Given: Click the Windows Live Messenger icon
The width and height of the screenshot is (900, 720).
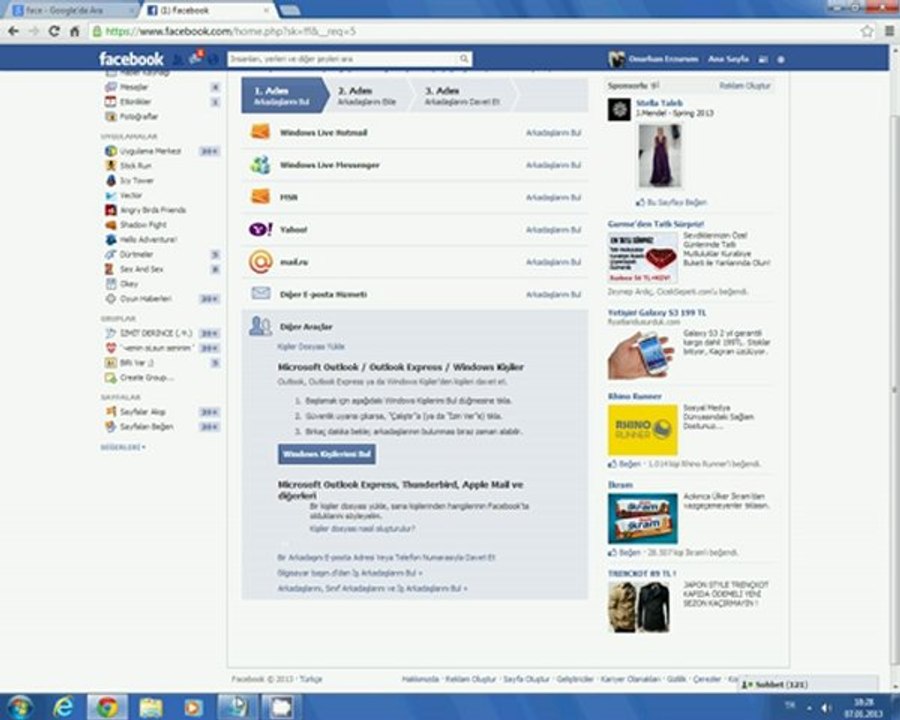Looking at the screenshot, I should (x=260, y=165).
